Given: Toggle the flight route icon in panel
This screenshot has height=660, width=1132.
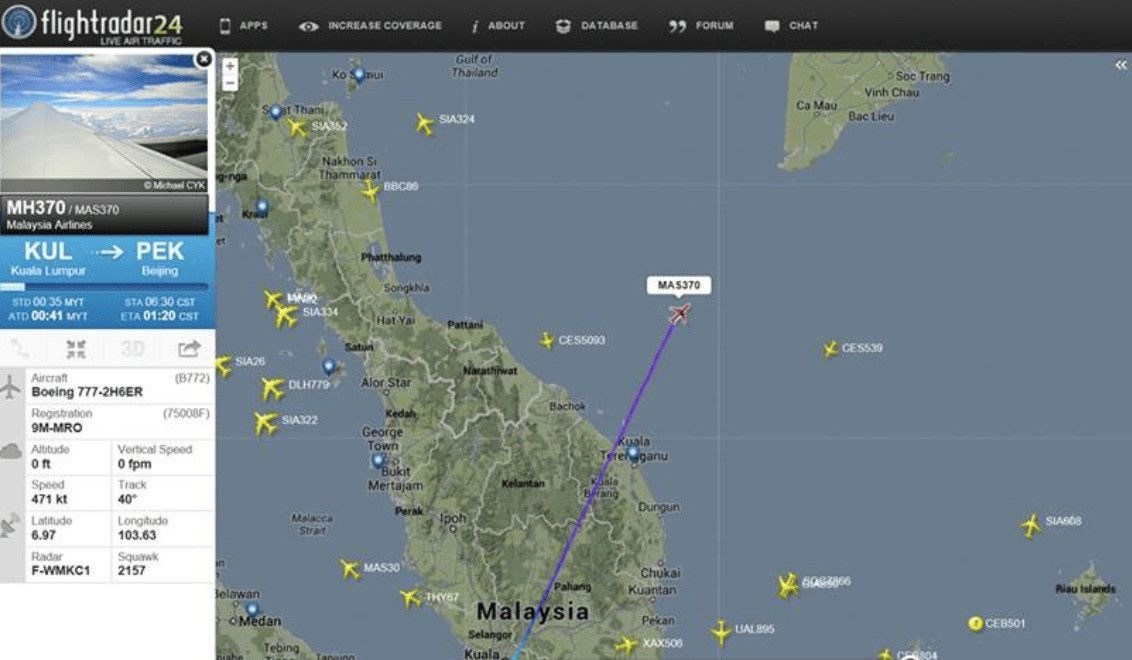Looking at the screenshot, I should [x=19, y=349].
